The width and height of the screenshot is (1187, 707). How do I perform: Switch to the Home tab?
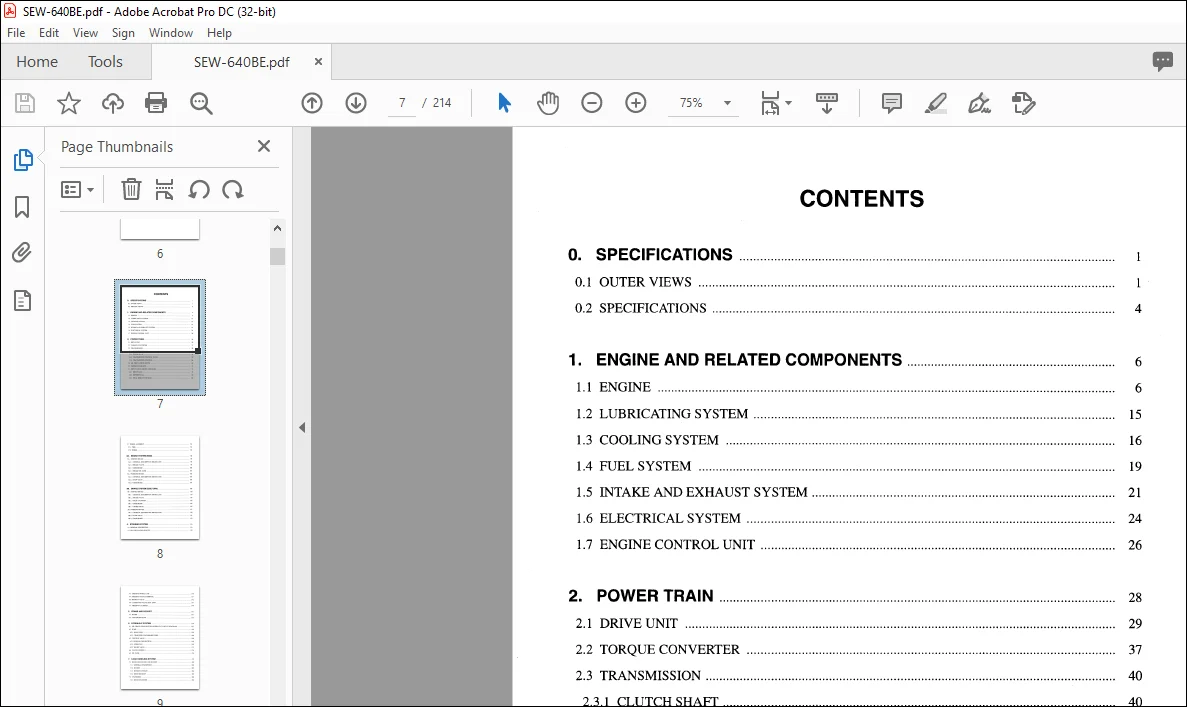37,61
